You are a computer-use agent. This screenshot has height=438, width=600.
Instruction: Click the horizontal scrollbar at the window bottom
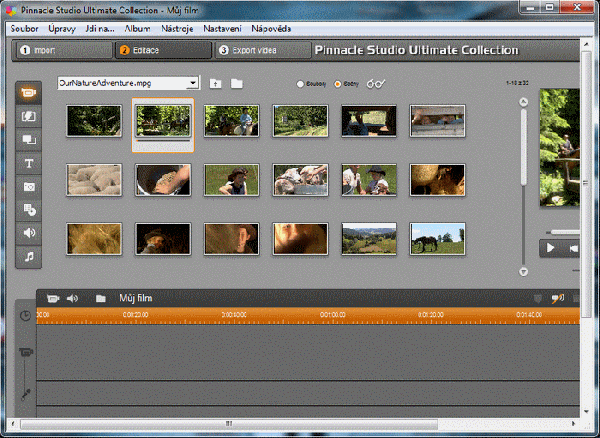pos(229,423)
